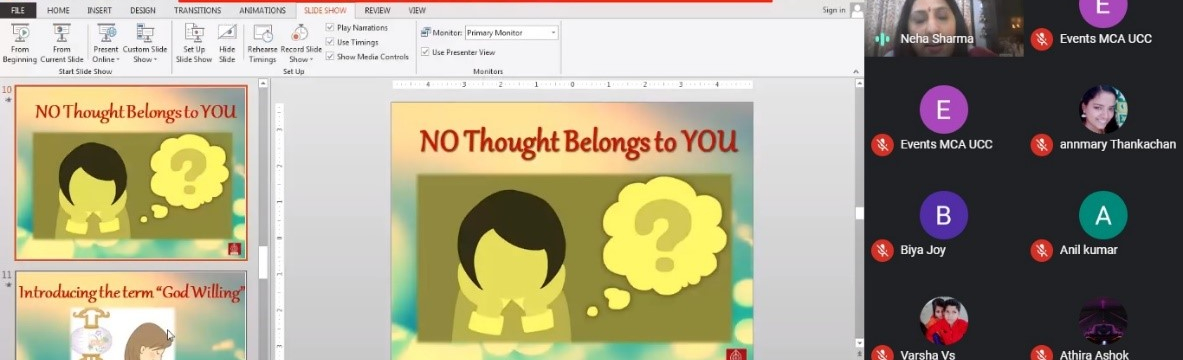
Task: Toggle the Use Presenter View checkbox
Action: 426,52
